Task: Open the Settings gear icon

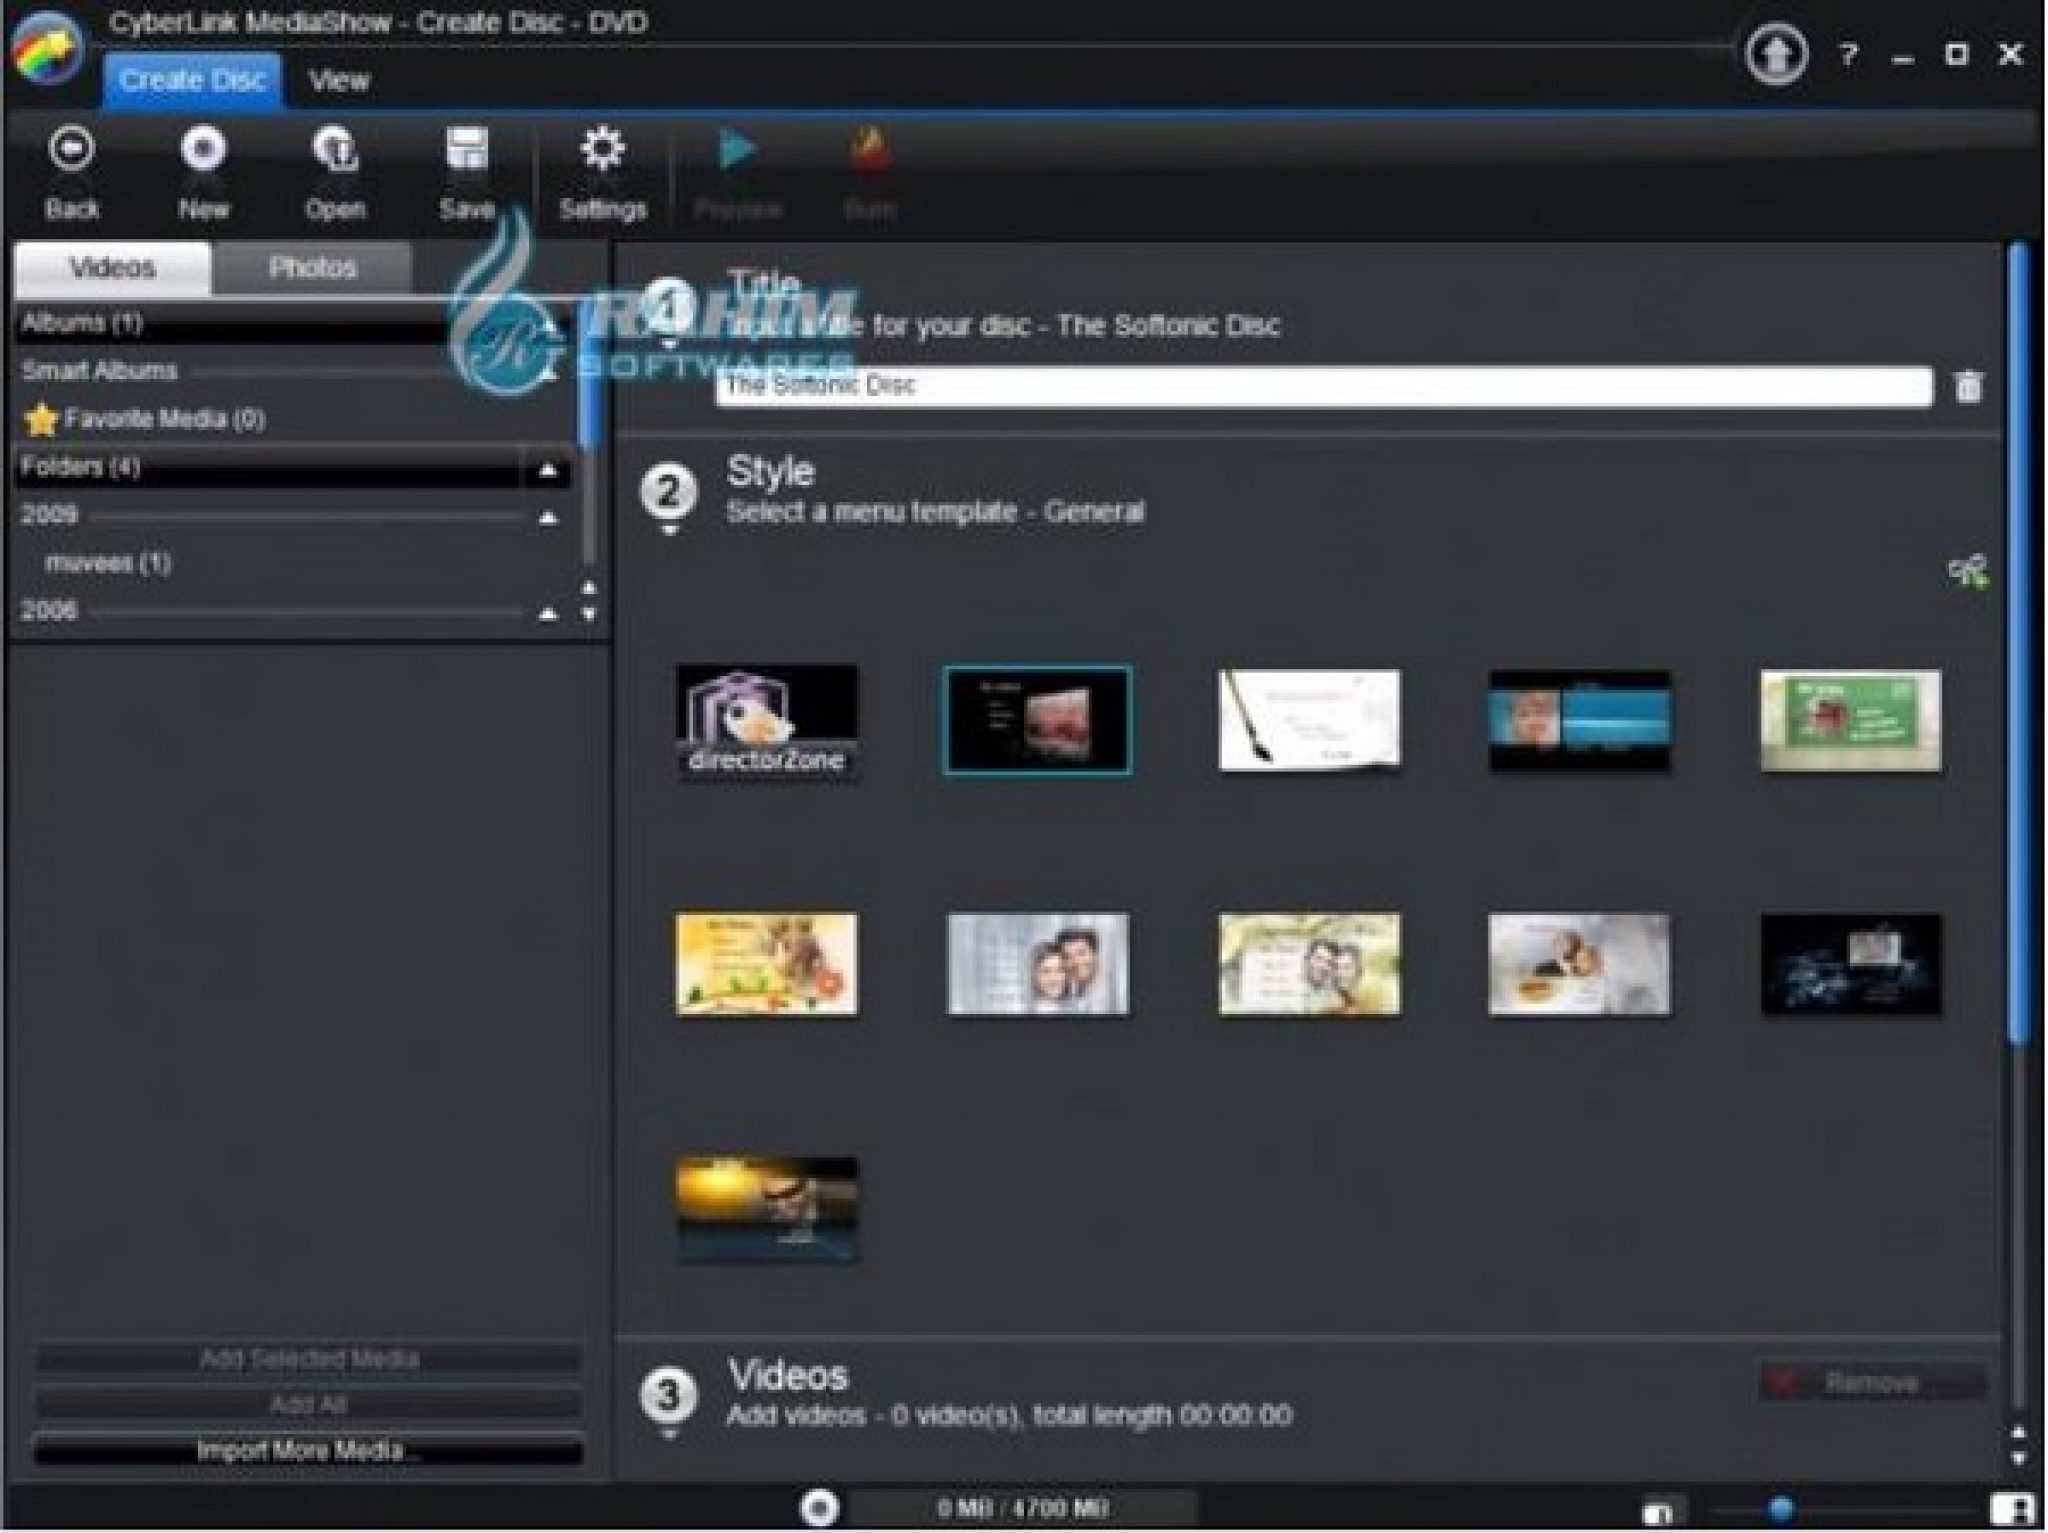Action: coord(600,150)
